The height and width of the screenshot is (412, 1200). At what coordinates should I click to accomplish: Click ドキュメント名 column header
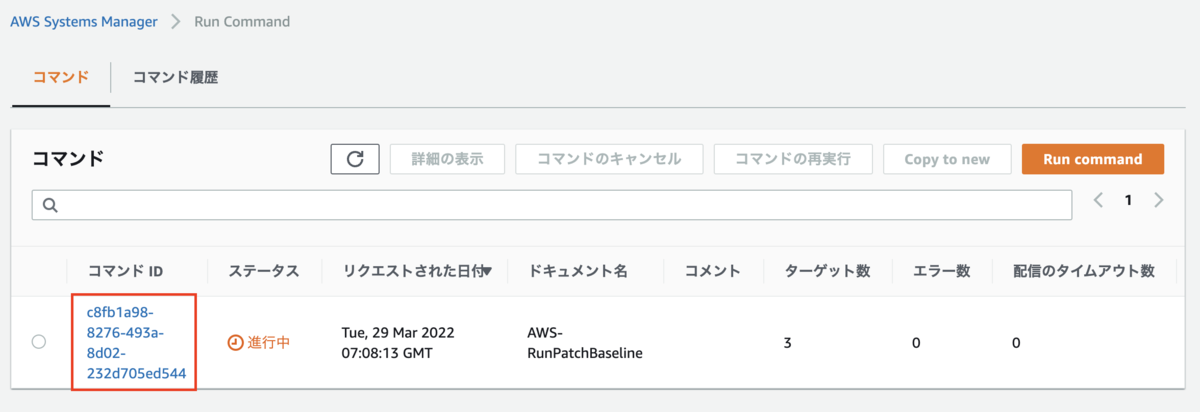click(x=577, y=271)
